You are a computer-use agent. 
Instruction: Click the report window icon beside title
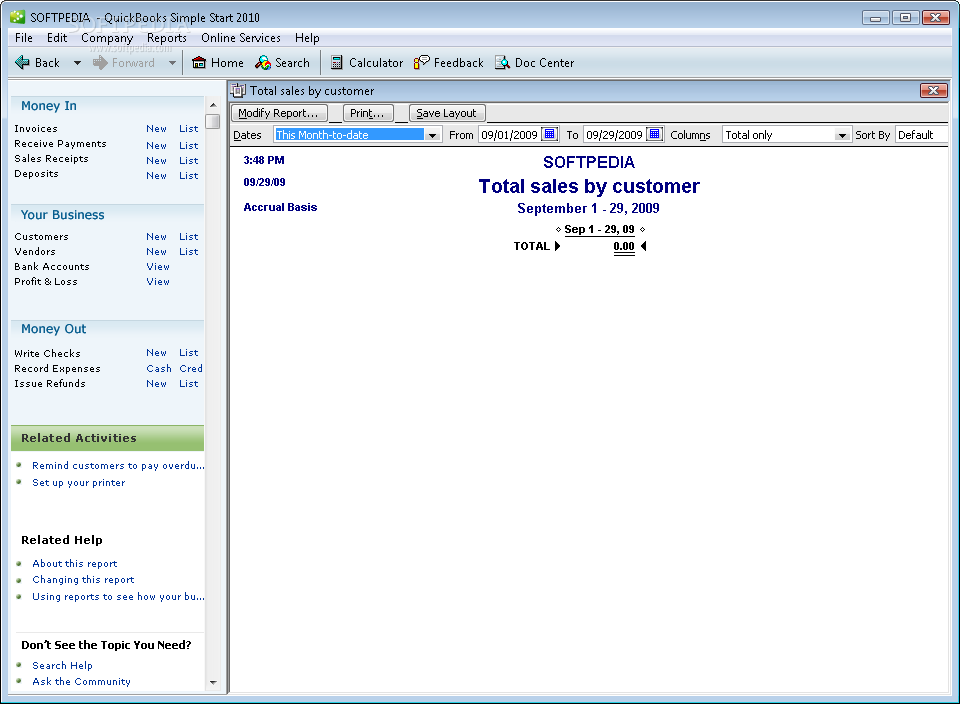point(238,91)
